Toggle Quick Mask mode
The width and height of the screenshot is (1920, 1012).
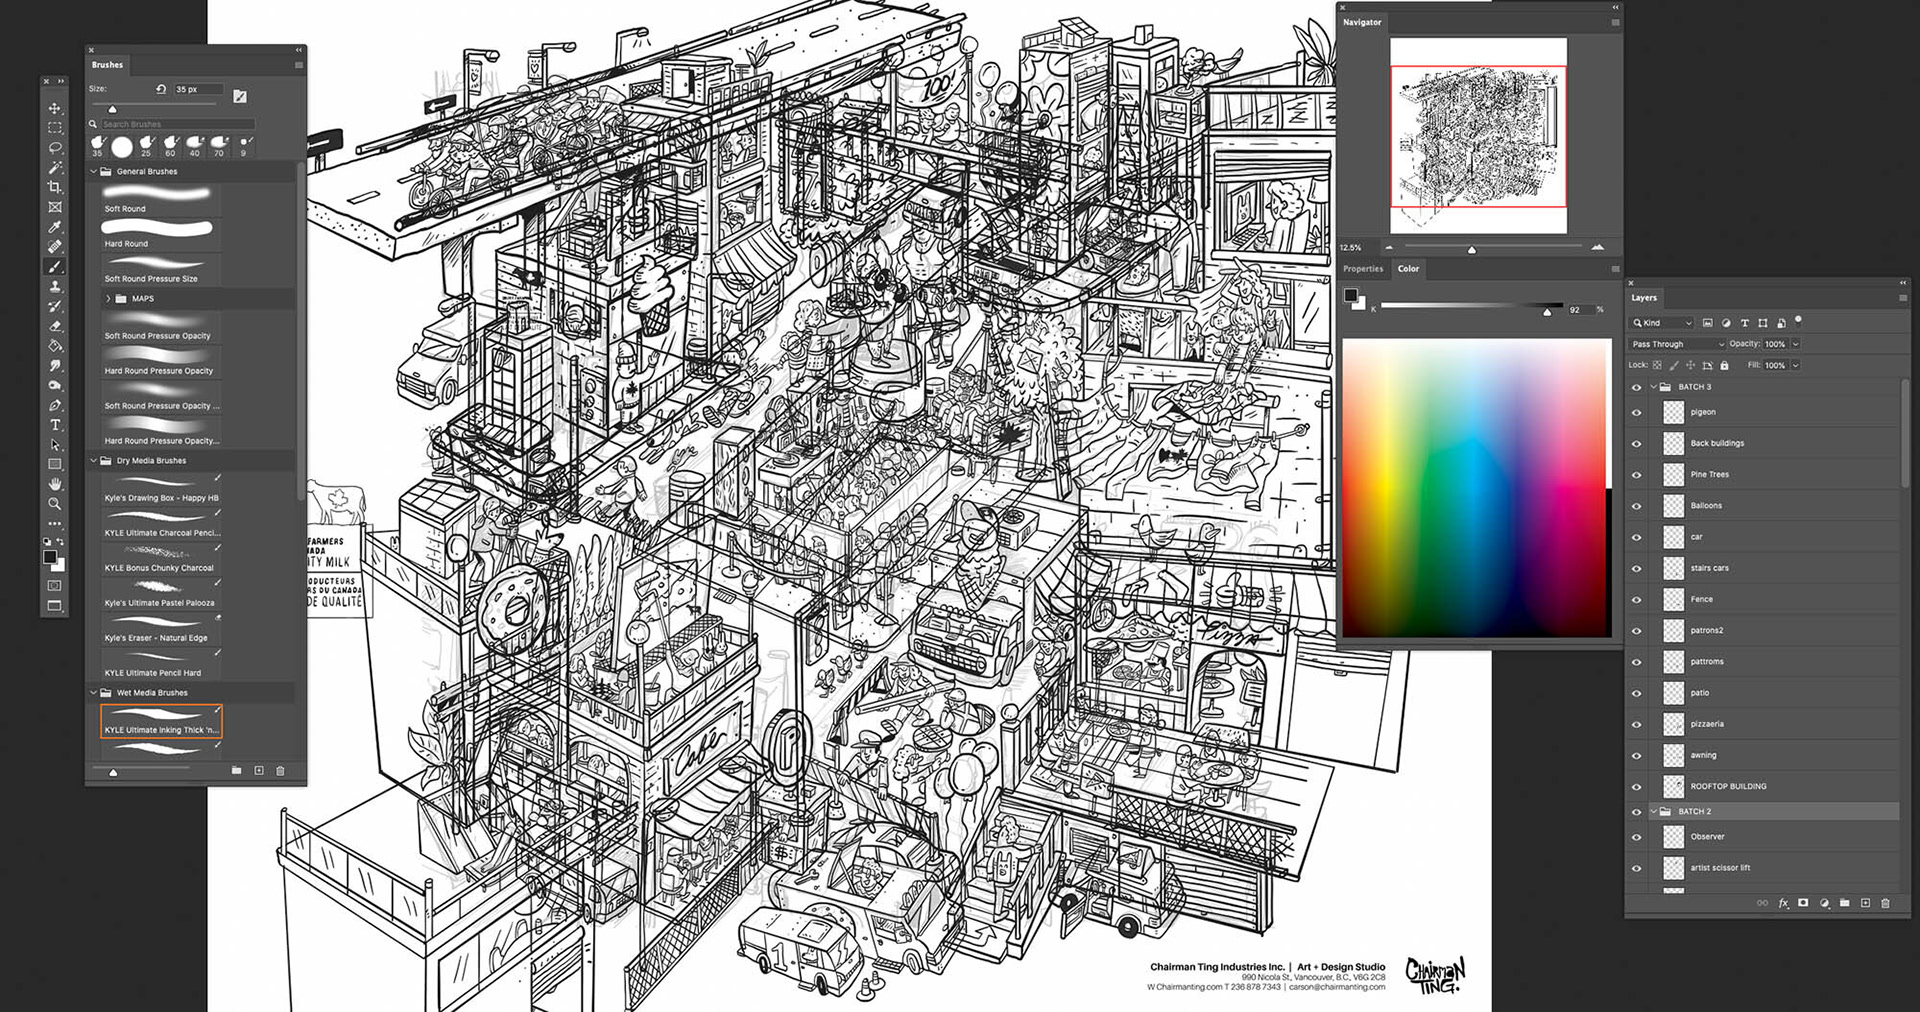point(54,585)
